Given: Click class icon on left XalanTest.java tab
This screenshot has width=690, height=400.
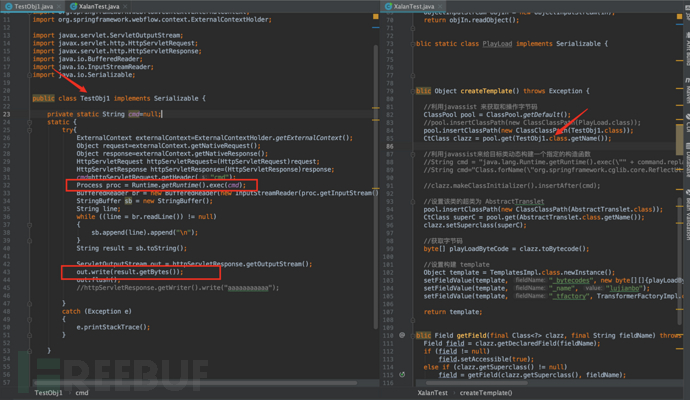Looking at the screenshot, I should tap(74, 6).
